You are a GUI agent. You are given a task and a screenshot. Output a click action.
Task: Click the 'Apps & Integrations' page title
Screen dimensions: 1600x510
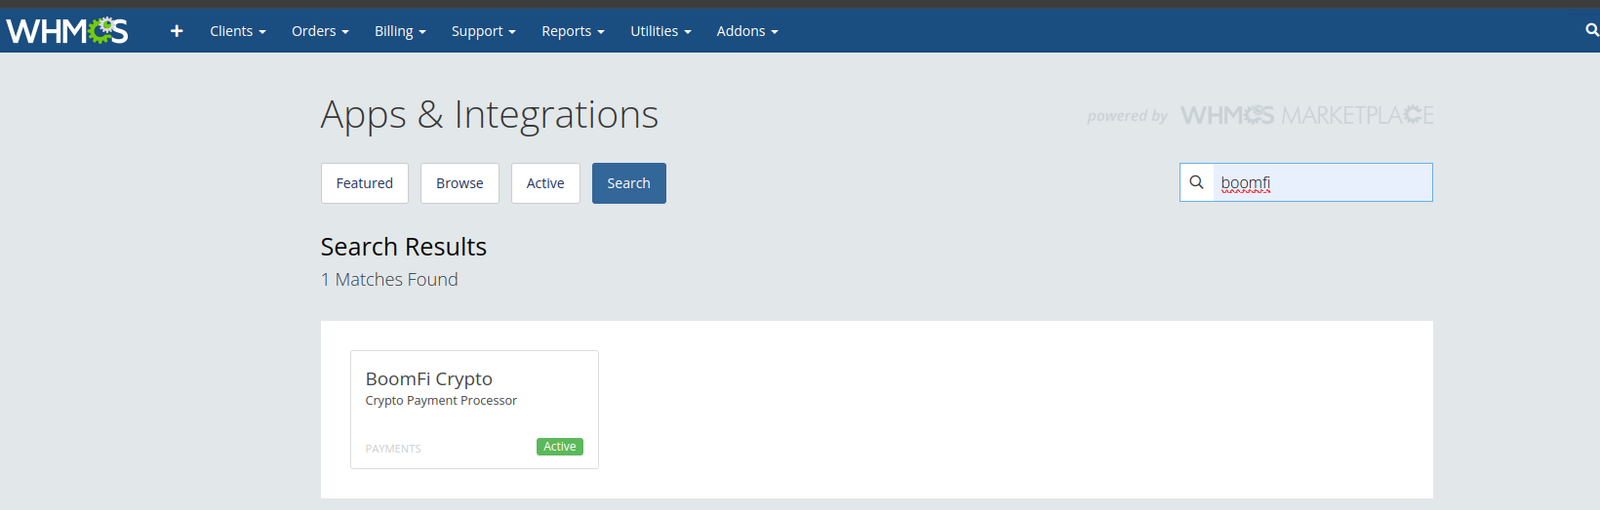point(489,115)
